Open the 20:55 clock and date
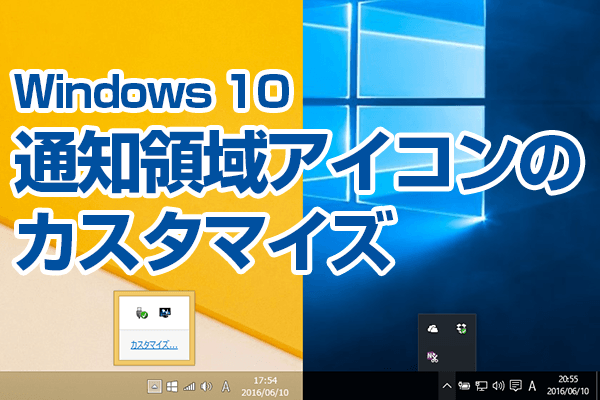 tap(568, 385)
